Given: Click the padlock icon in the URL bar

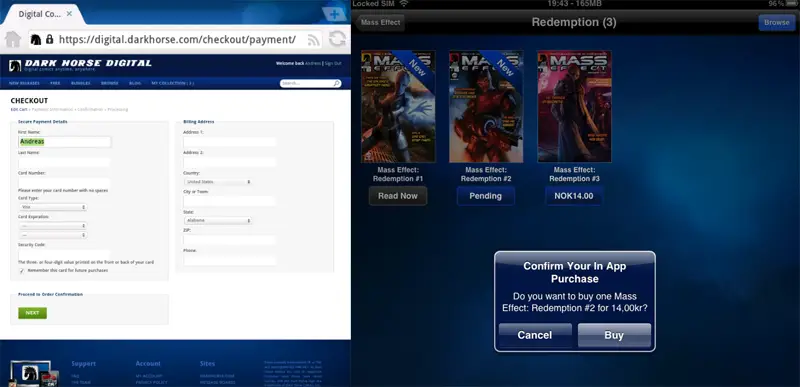Looking at the screenshot, I should pyautogui.click(x=49, y=39).
